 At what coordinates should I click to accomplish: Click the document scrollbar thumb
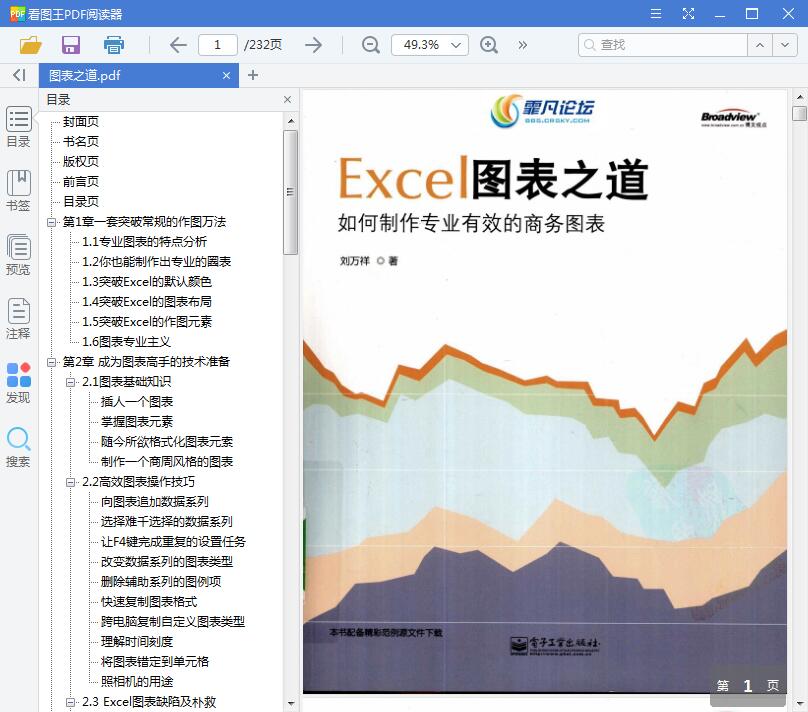799,113
